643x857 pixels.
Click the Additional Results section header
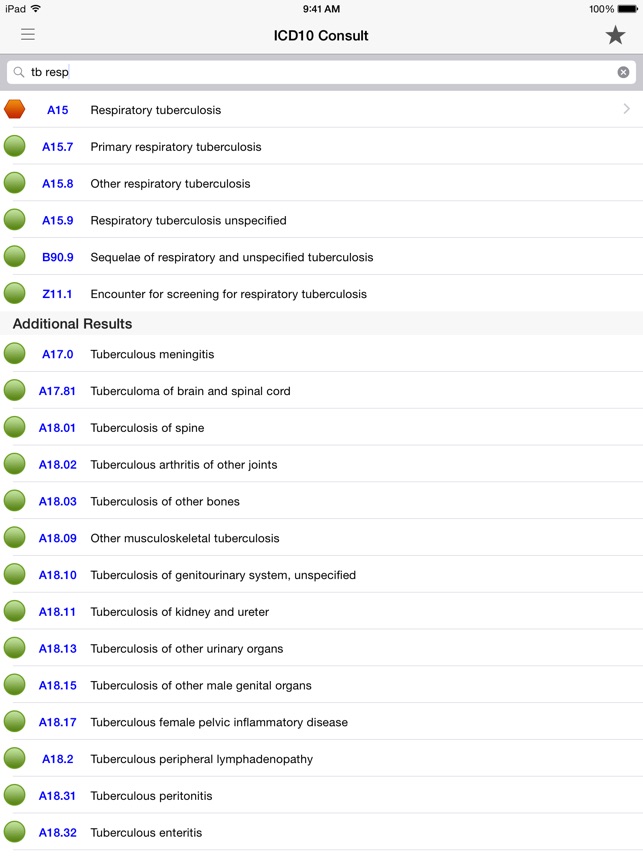tap(72, 324)
